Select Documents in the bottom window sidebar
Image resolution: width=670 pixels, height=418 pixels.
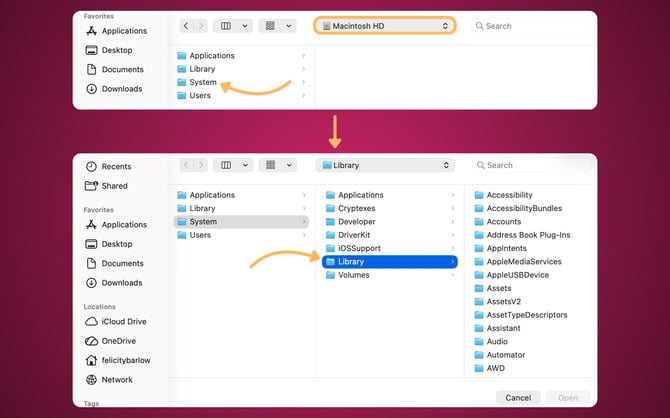coord(115,263)
